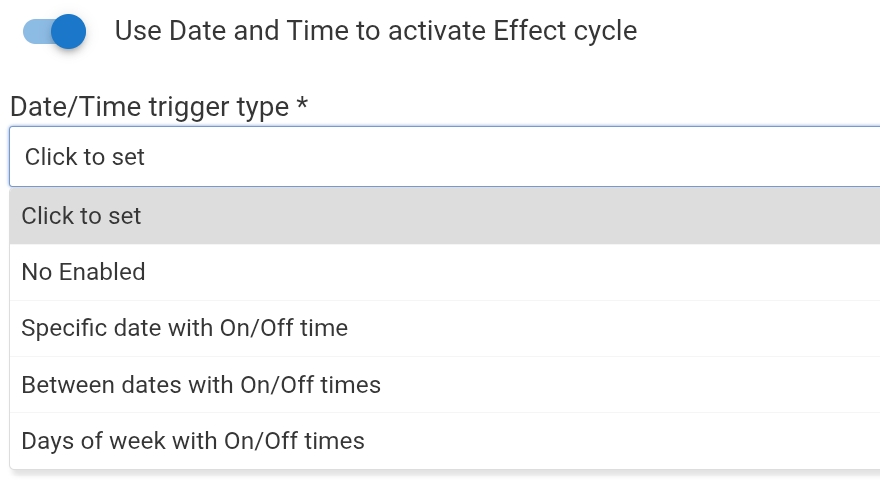880x491 pixels.
Task: Click the blue knob of the toggle switch
Action: click(68, 31)
